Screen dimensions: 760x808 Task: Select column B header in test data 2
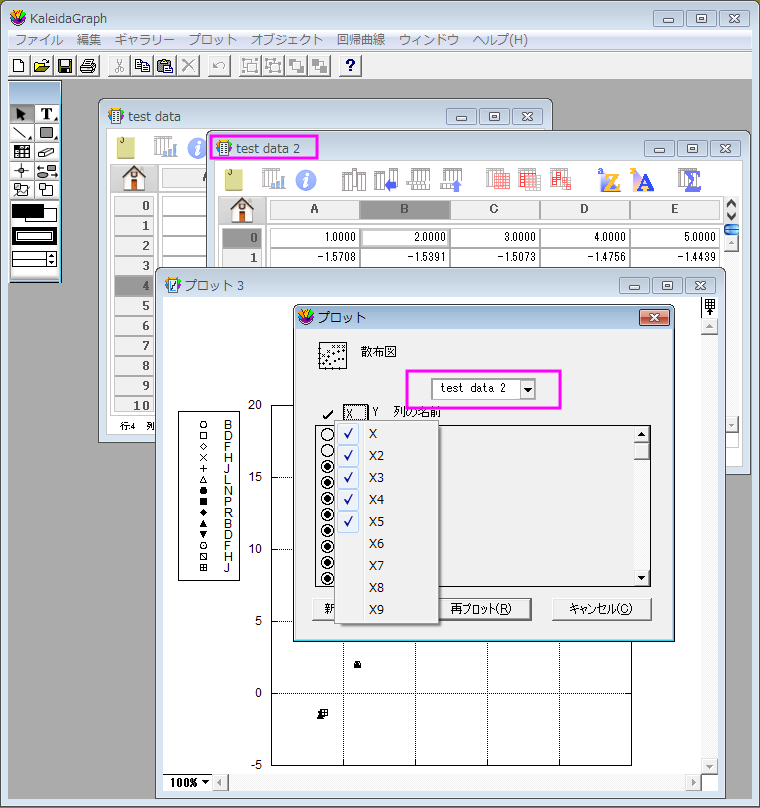pos(404,209)
